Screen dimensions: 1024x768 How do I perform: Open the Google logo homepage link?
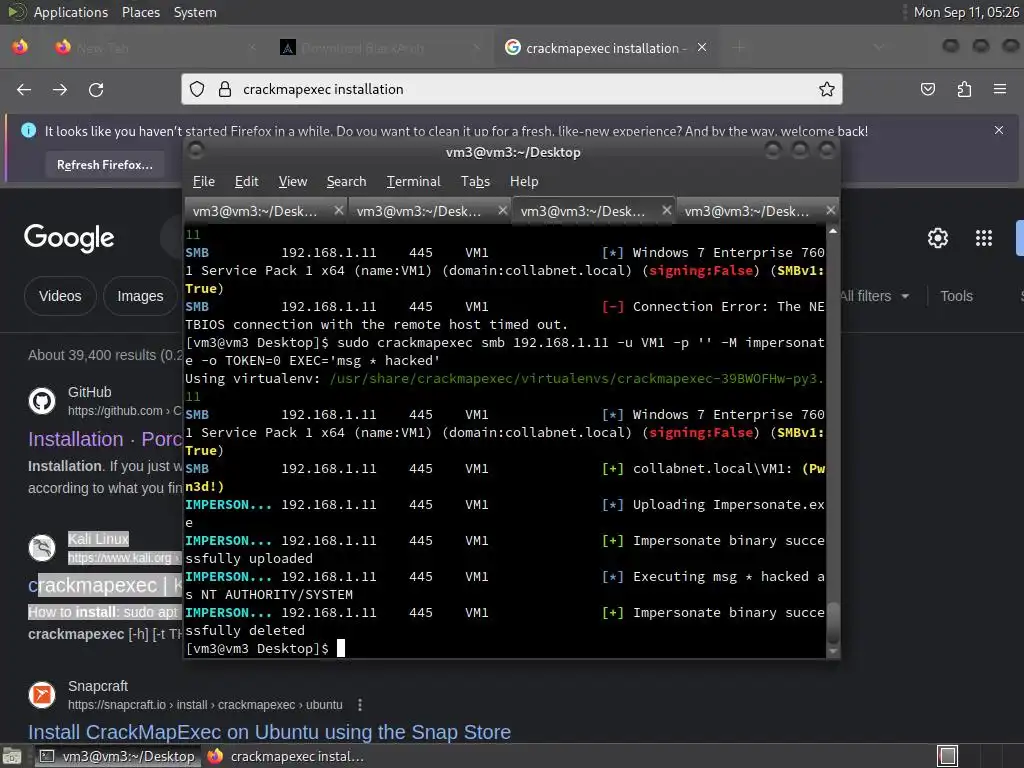[69, 238]
